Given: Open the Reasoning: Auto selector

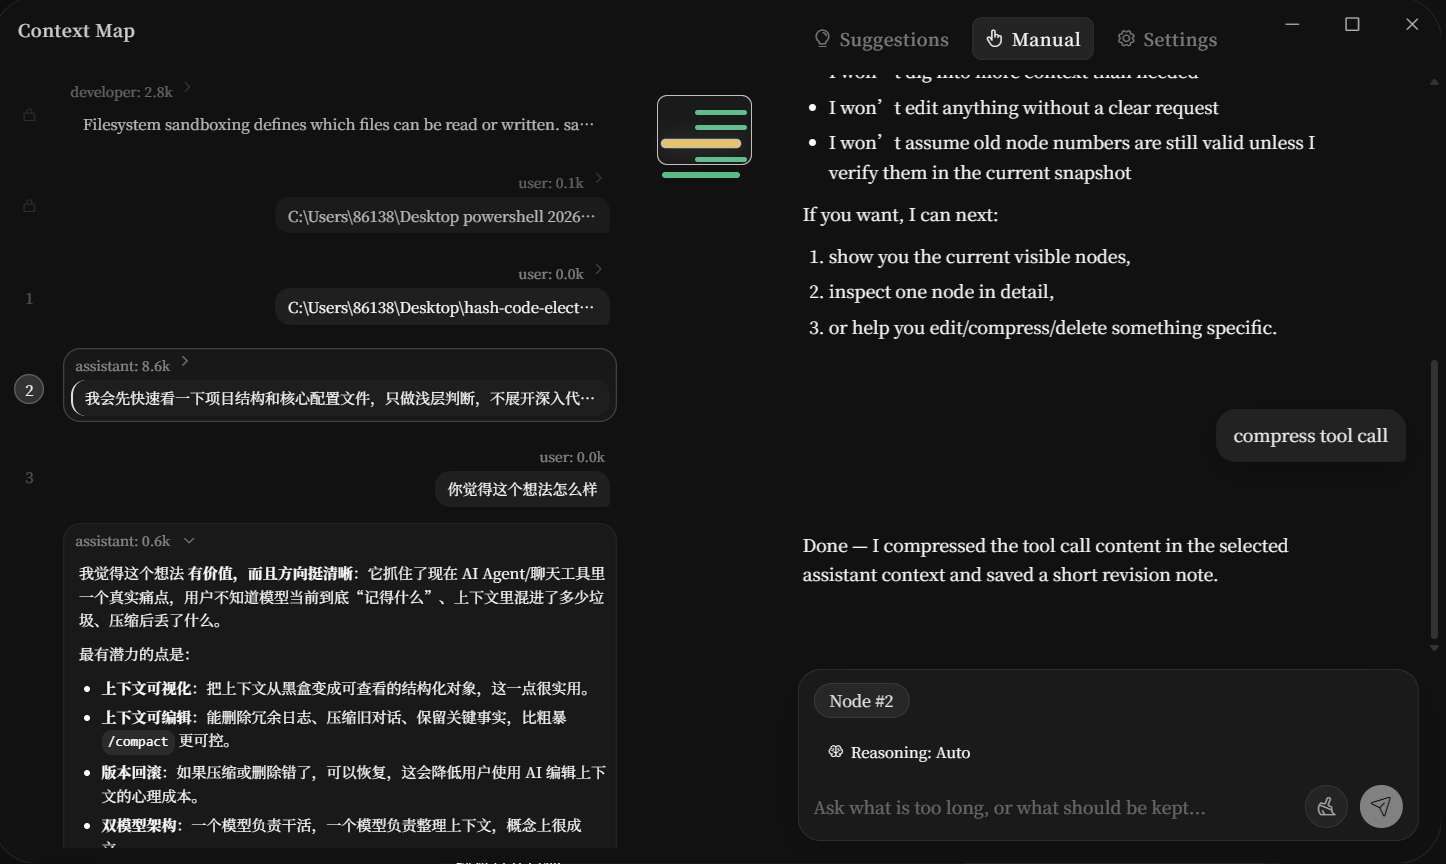Looking at the screenshot, I should tap(899, 752).
